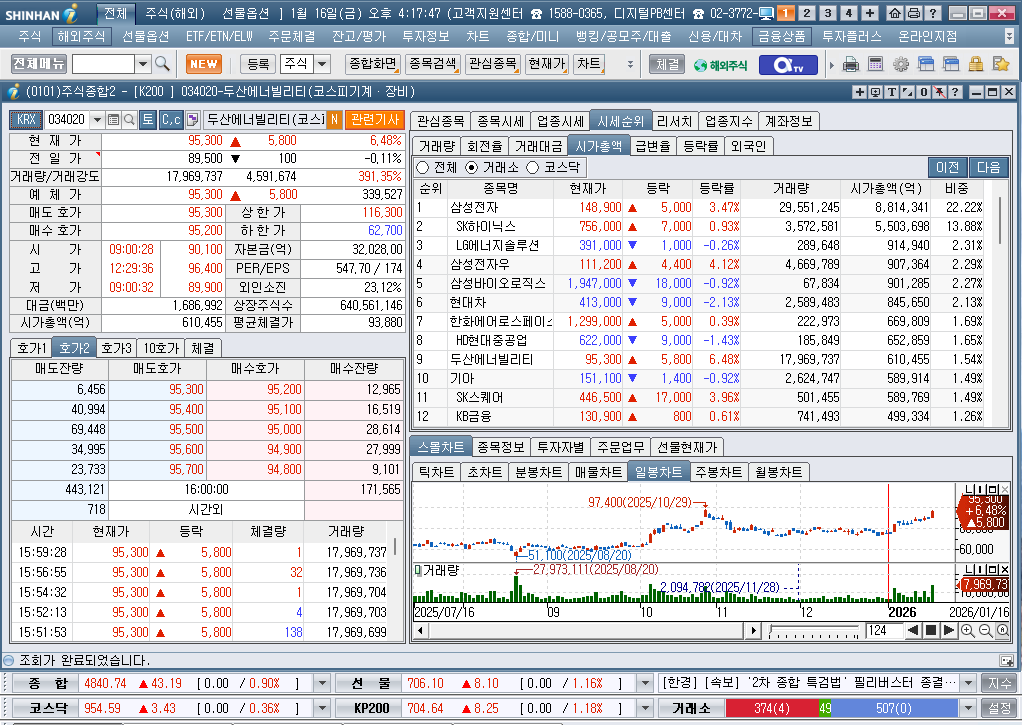Click the chart bar count field showing 124
1022x725 pixels.
[884, 630]
